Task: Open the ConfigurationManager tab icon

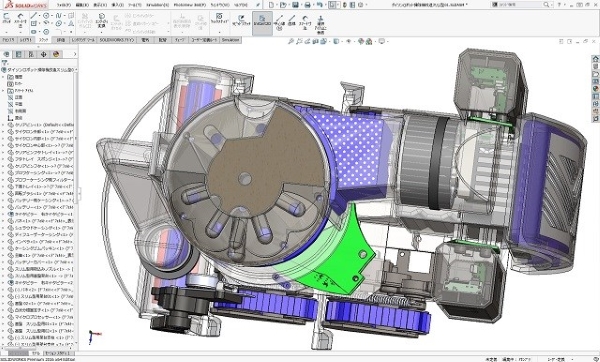Action: coord(31,54)
